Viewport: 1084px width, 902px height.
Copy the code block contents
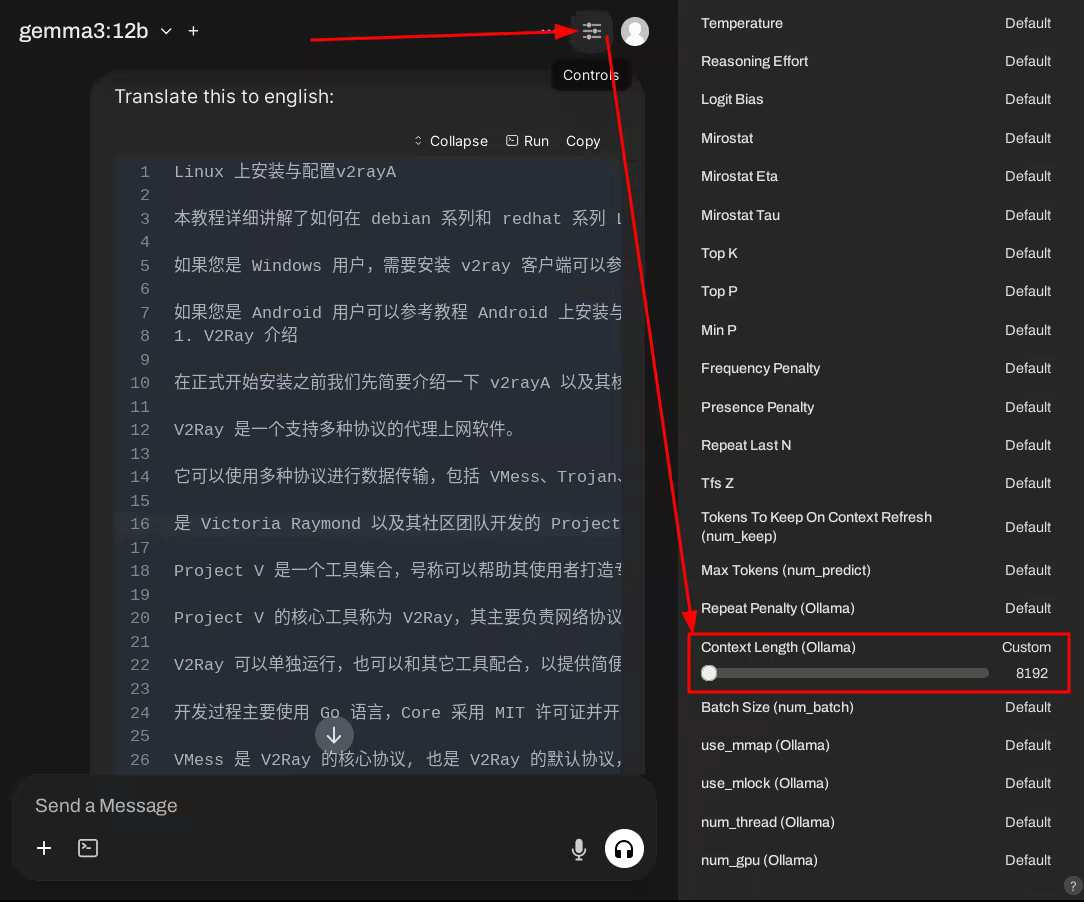pos(582,141)
